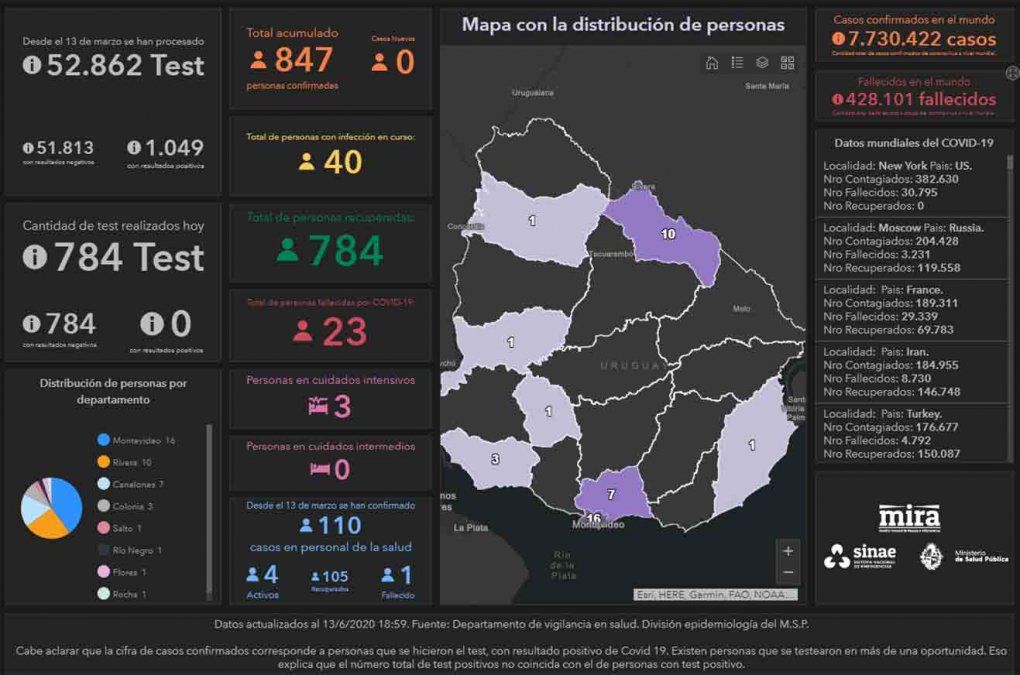Open the map legend list icon
The image size is (1020, 675).
tap(737, 63)
